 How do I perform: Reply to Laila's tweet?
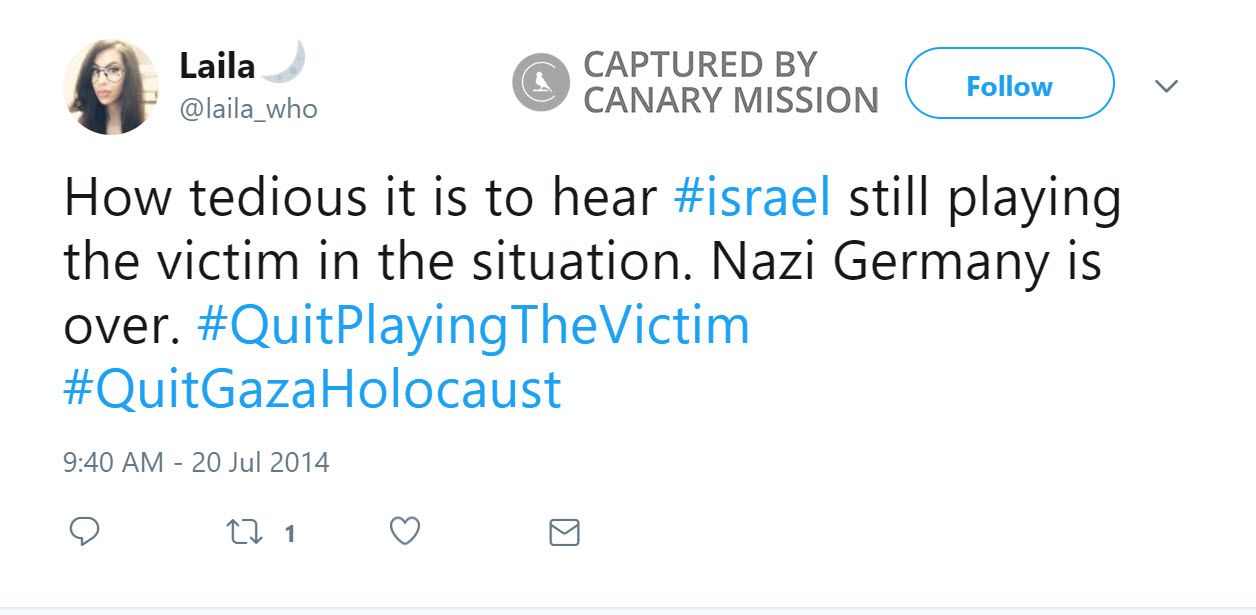click(x=84, y=532)
